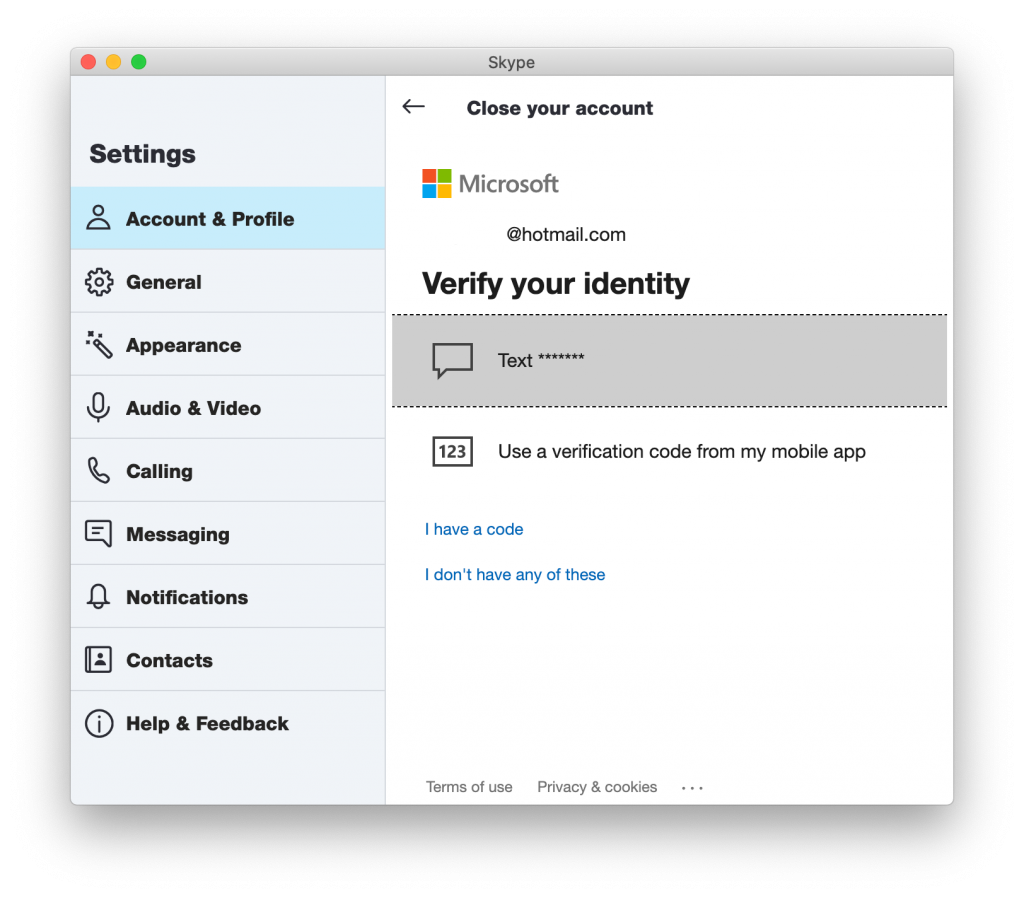Click the Appearance magic wand icon
1024x898 pixels.
[x=99, y=345]
